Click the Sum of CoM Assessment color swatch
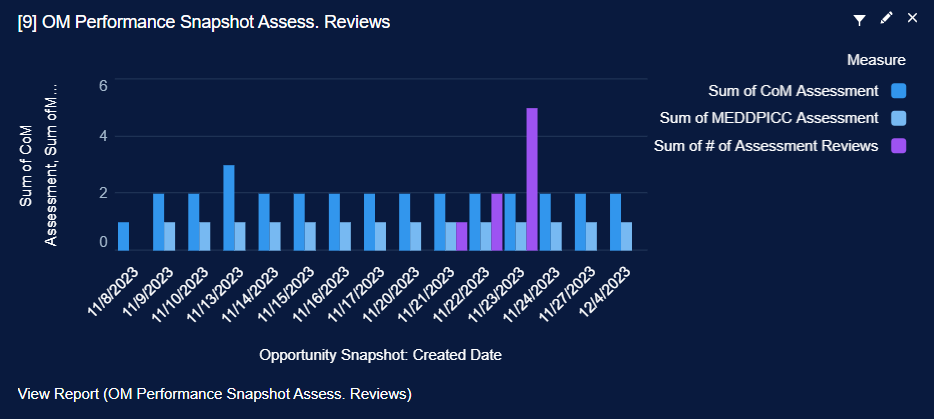 pos(898,91)
